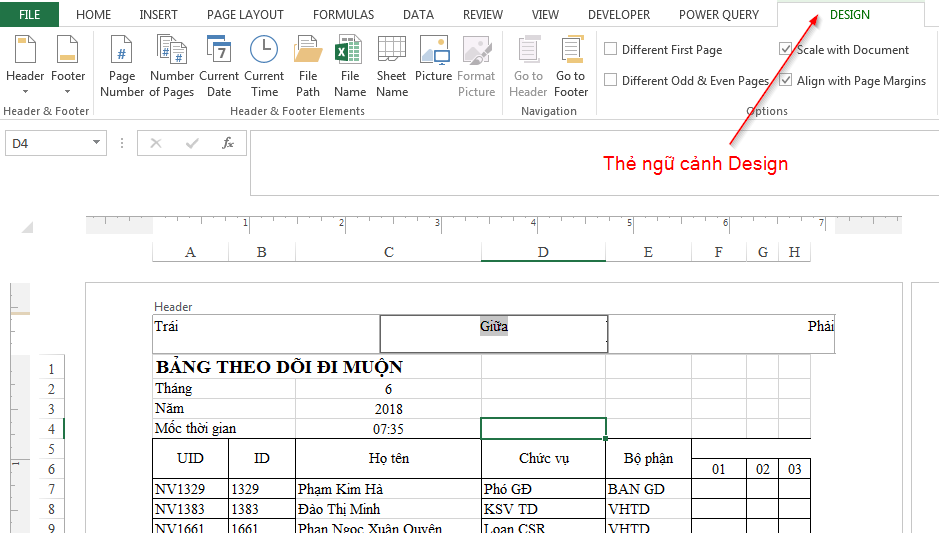Screen dimensions: 939x533
Task: Insert Current Time element
Action: [264, 66]
